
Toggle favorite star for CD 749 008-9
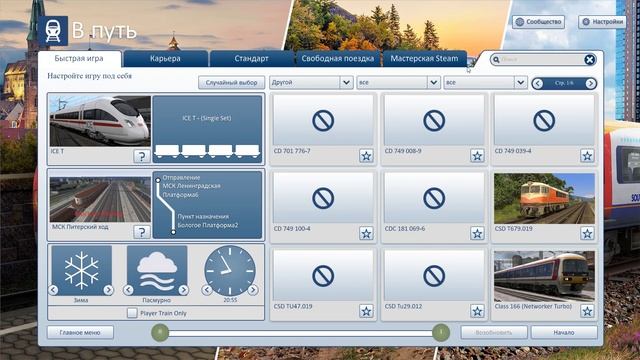click(477, 156)
